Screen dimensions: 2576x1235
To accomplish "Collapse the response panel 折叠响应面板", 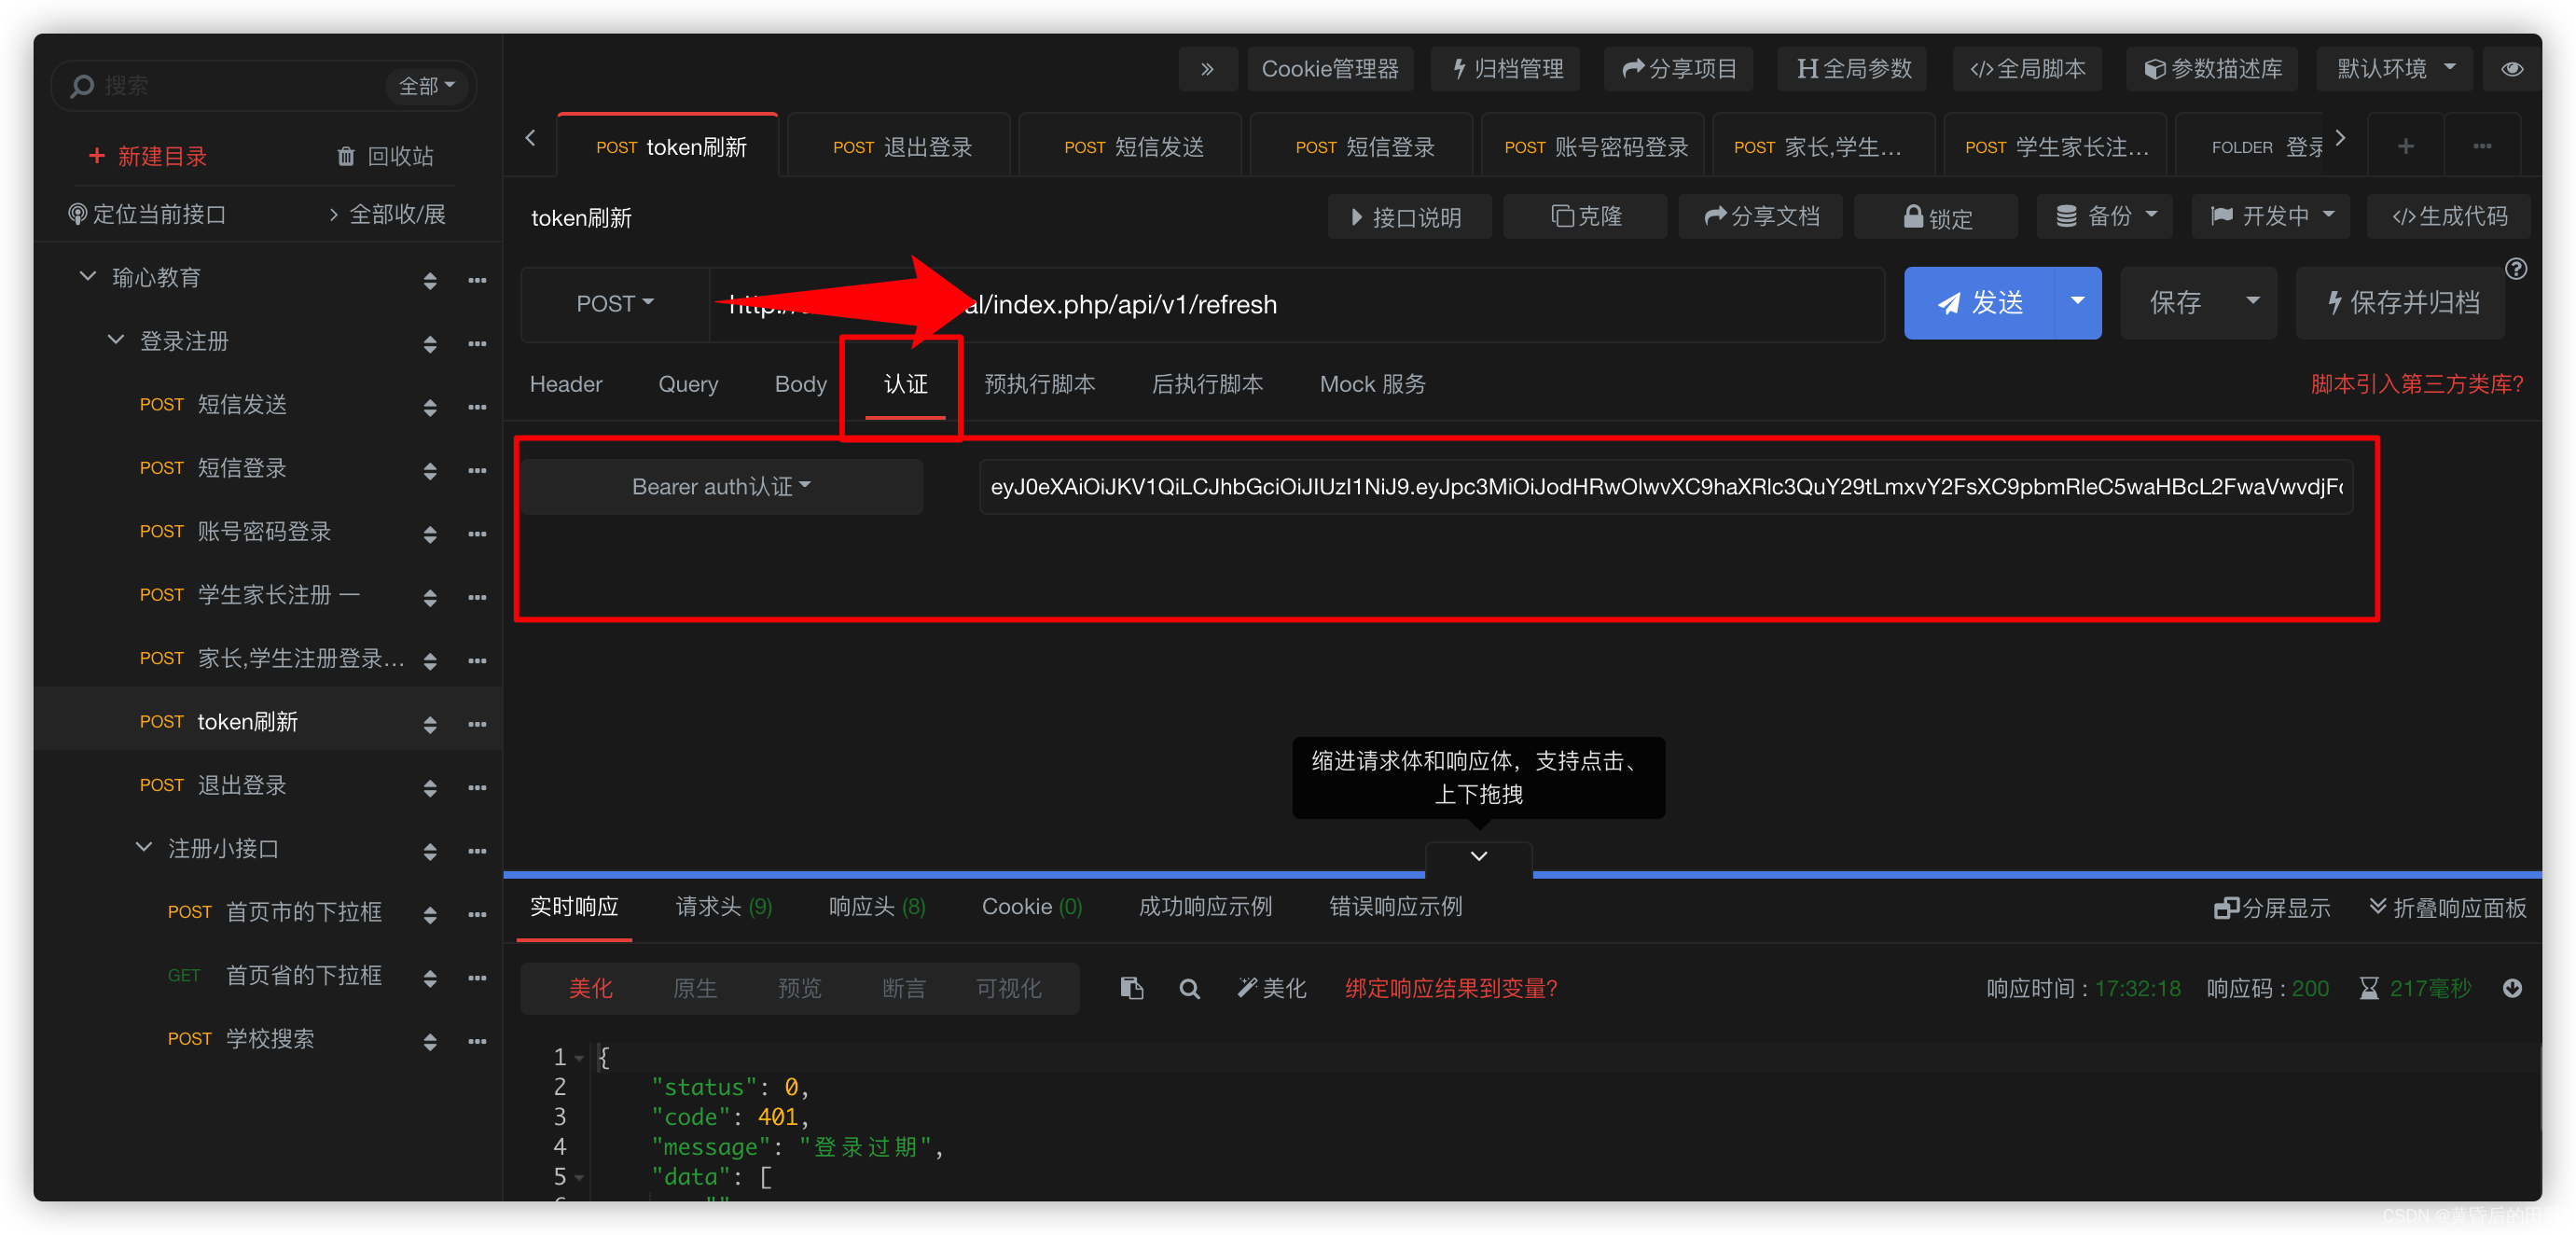I will click(2447, 907).
